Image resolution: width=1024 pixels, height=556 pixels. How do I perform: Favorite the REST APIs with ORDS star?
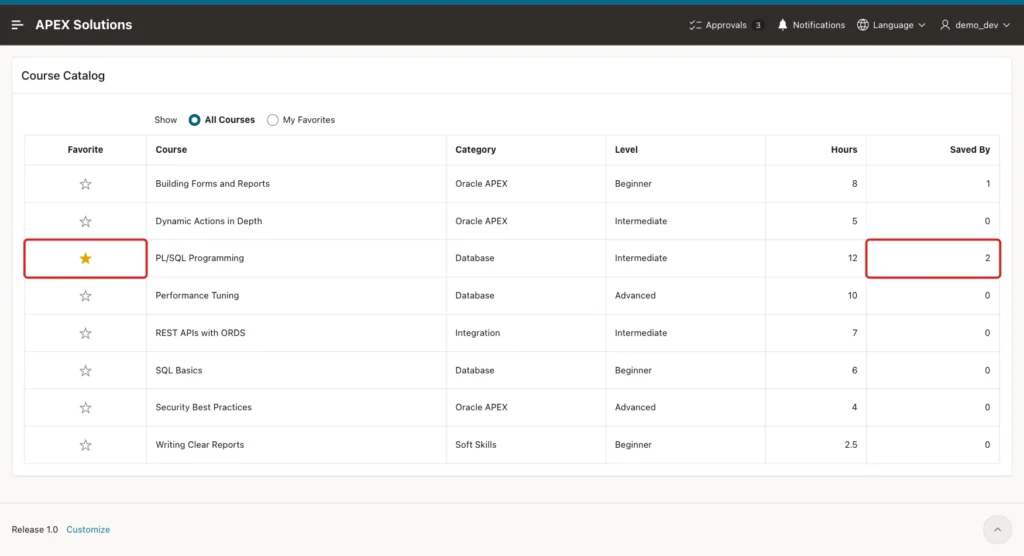click(x=86, y=333)
